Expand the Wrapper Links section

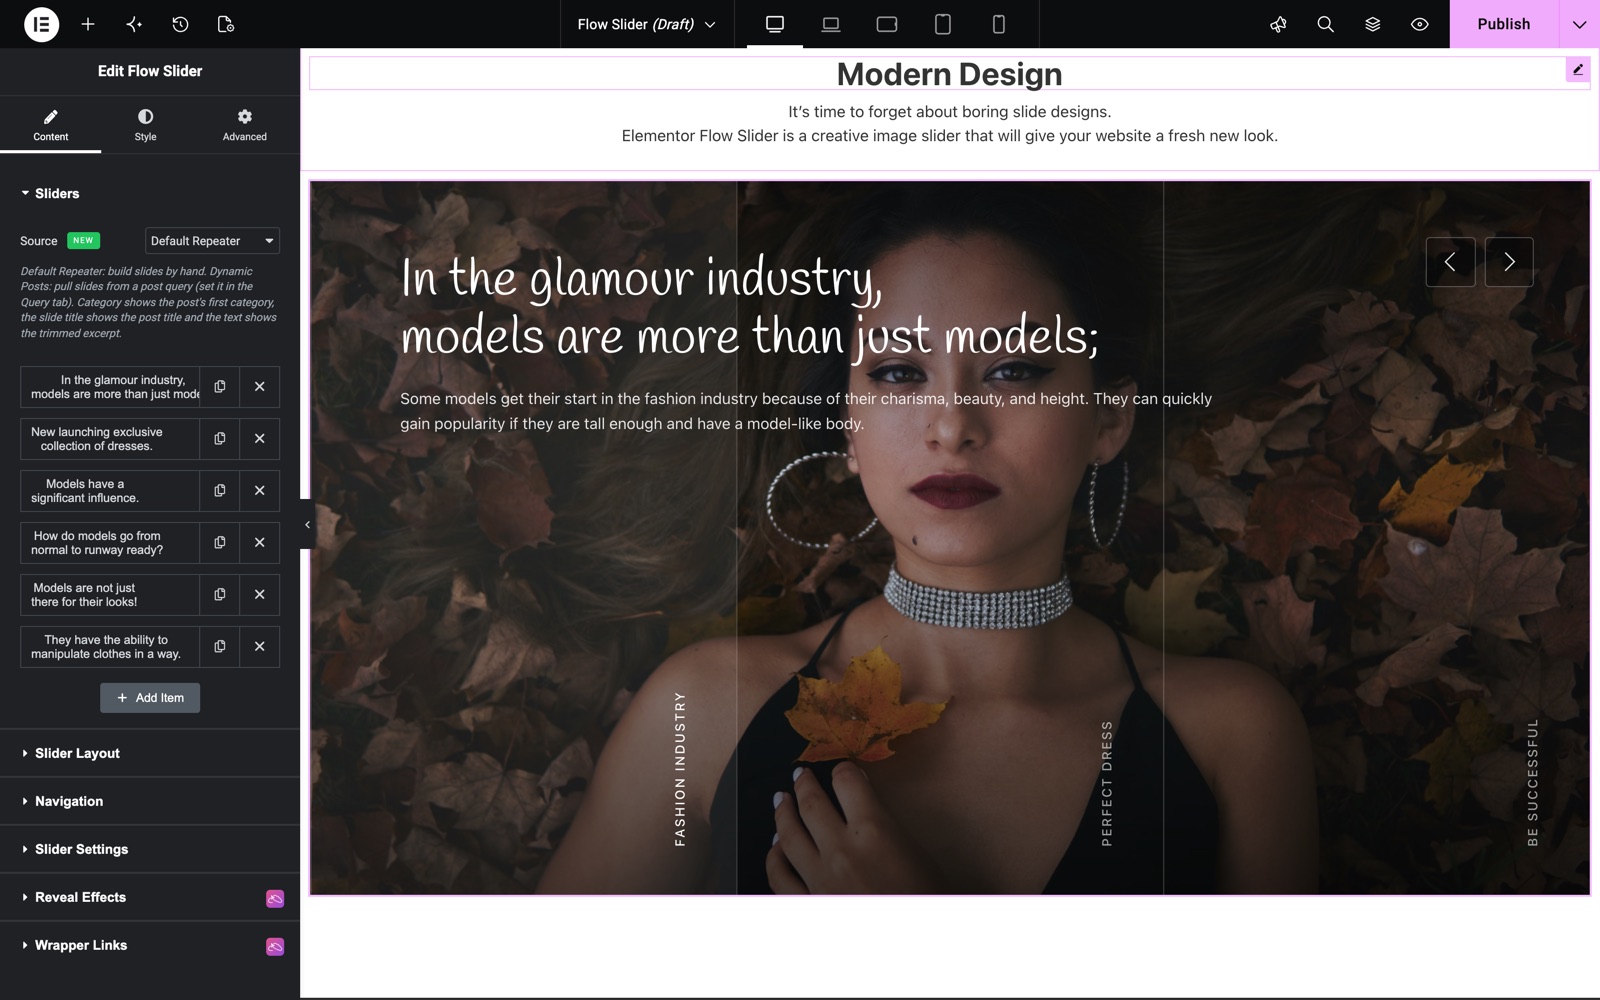[x=150, y=945]
